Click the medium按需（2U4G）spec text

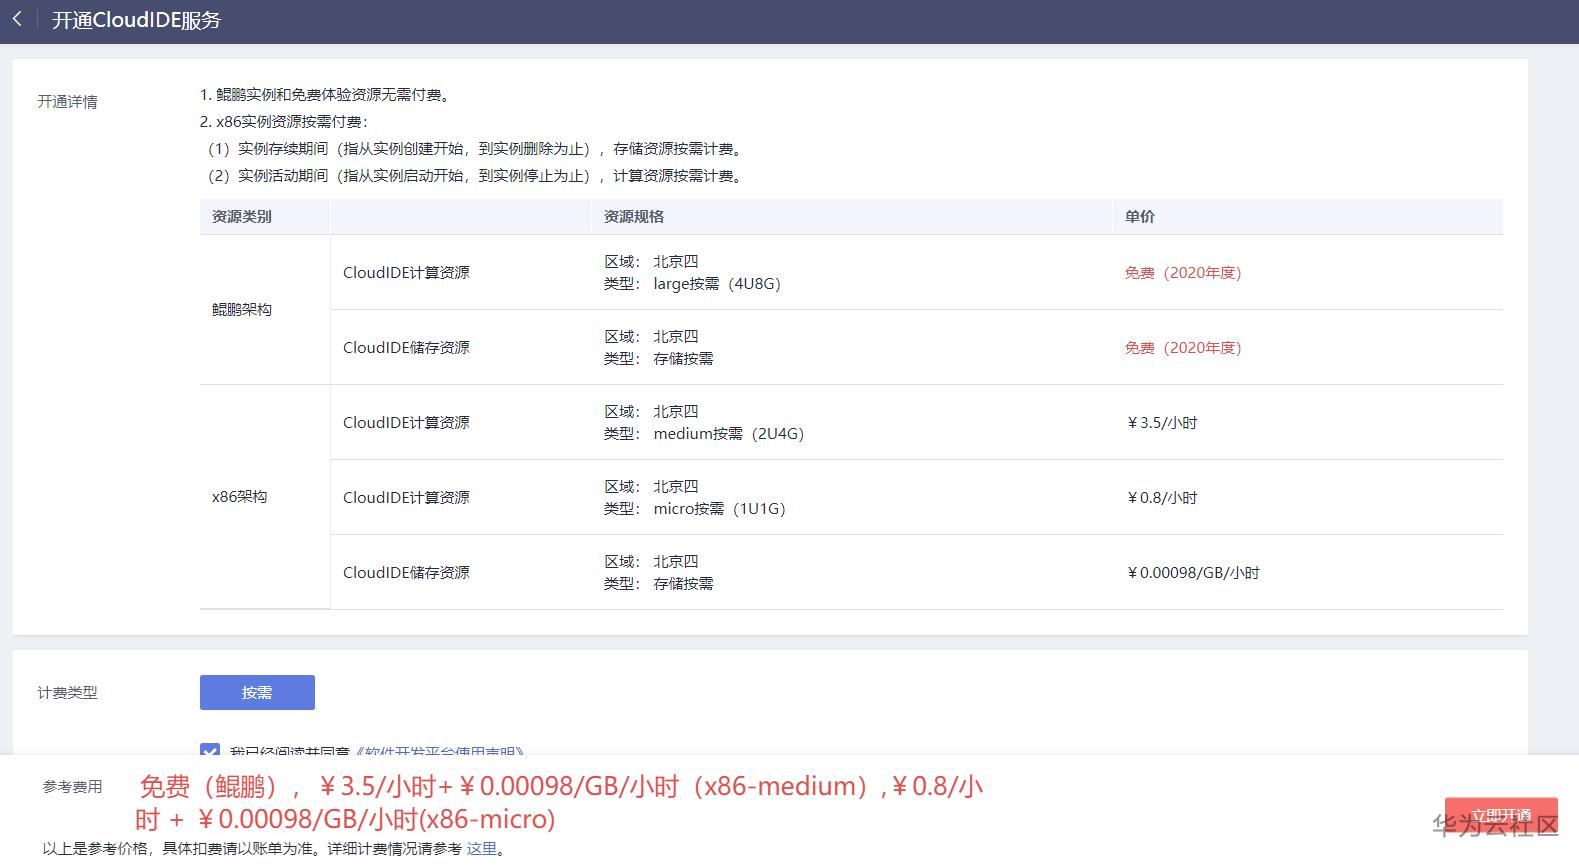[x=729, y=433]
